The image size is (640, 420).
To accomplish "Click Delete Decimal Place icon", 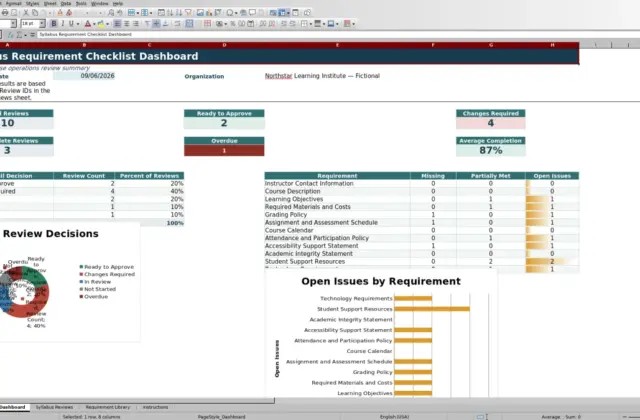I will click(271, 24).
